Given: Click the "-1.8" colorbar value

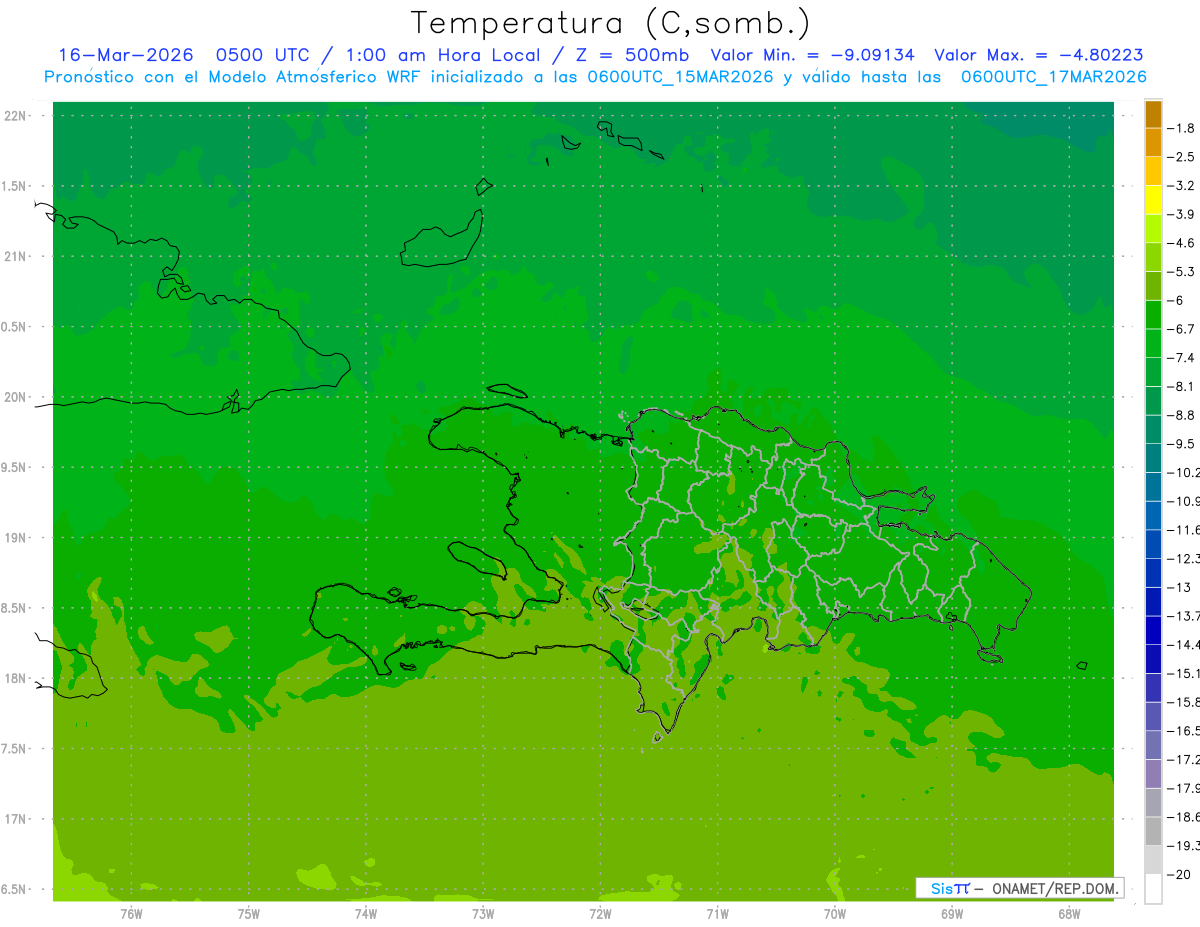Looking at the screenshot, I should (x=1181, y=128).
